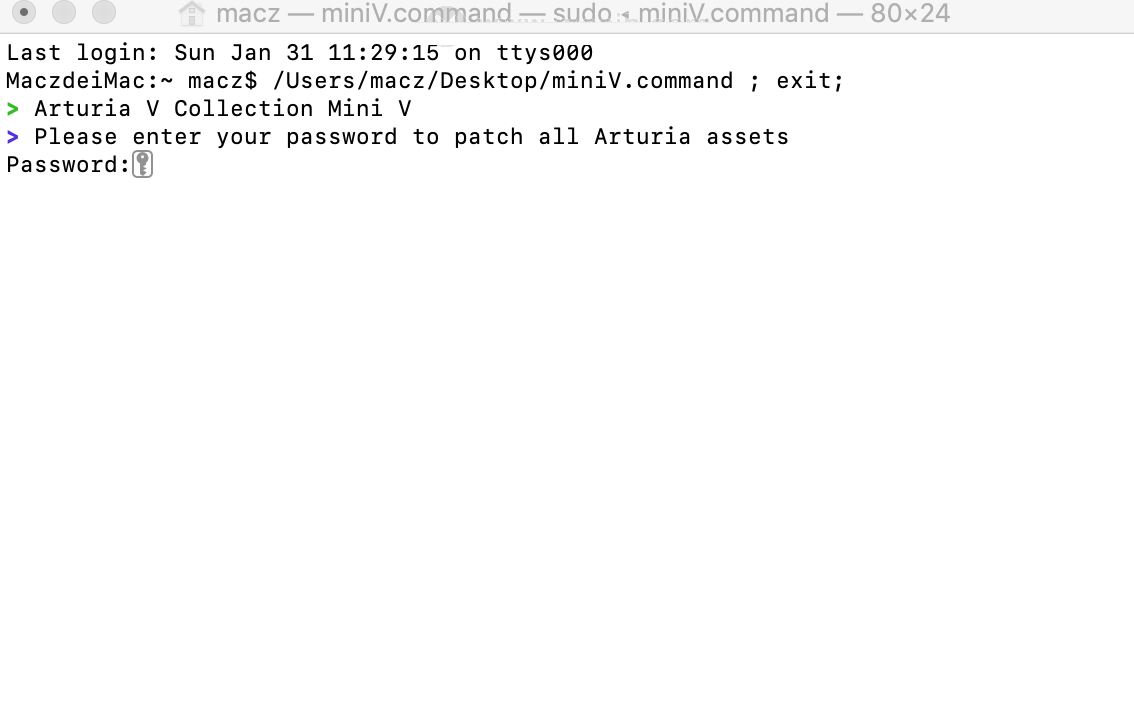Image resolution: width=1134 pixels, height=716 pixels.
Task: Click the 'exit;' command at line end
Action: click(810, 80)
